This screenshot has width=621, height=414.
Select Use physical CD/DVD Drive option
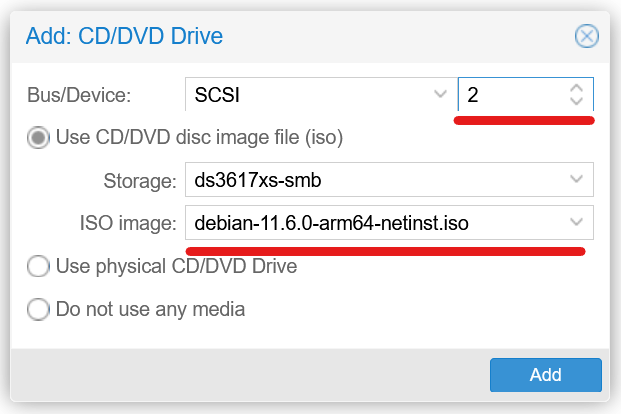tap(38, 266)
